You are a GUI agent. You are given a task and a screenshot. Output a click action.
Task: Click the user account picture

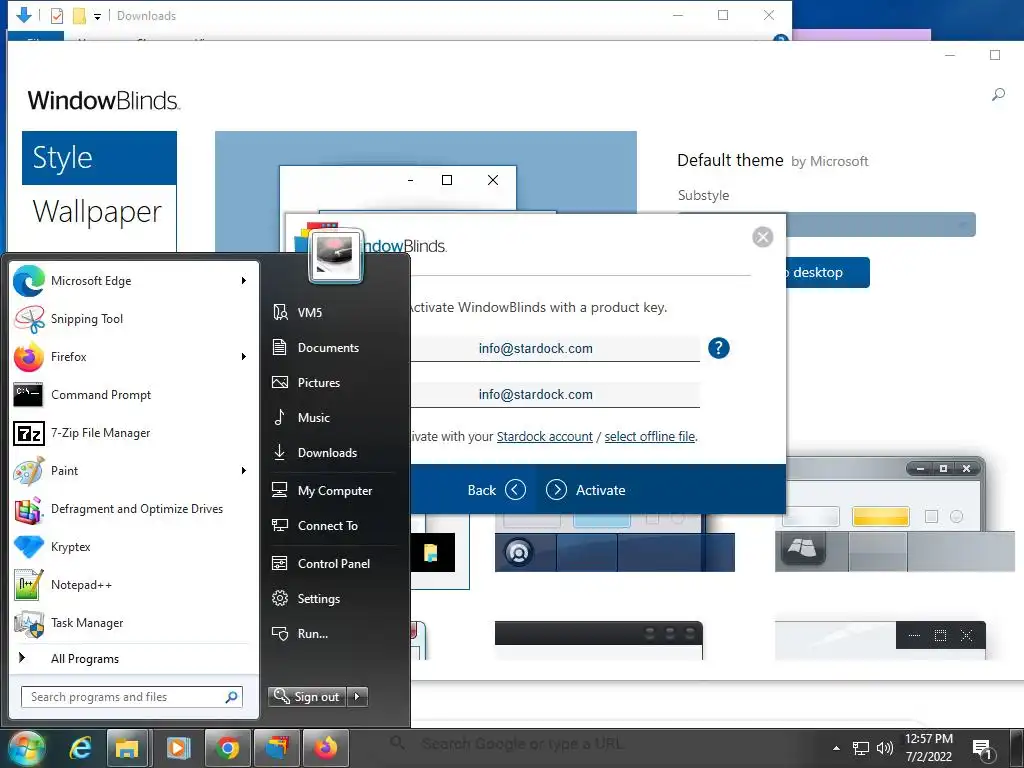(336, 255)
